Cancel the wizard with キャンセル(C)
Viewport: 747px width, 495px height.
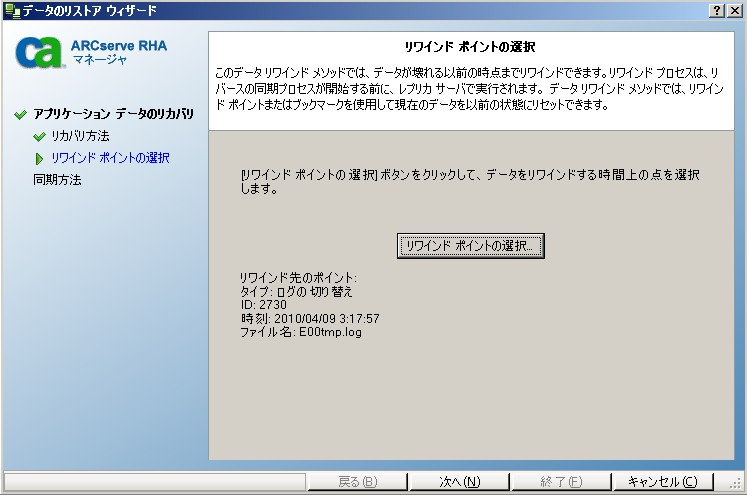pyautogui.click(x=662, y=482)
